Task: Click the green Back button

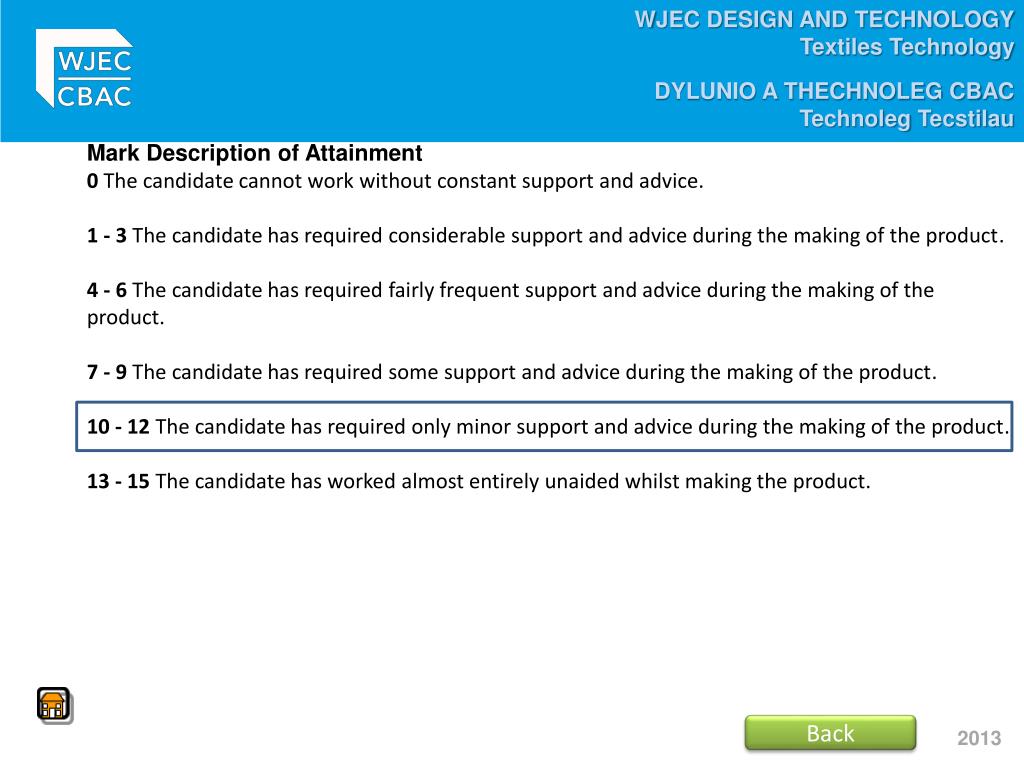Action: tap(830, 733)
